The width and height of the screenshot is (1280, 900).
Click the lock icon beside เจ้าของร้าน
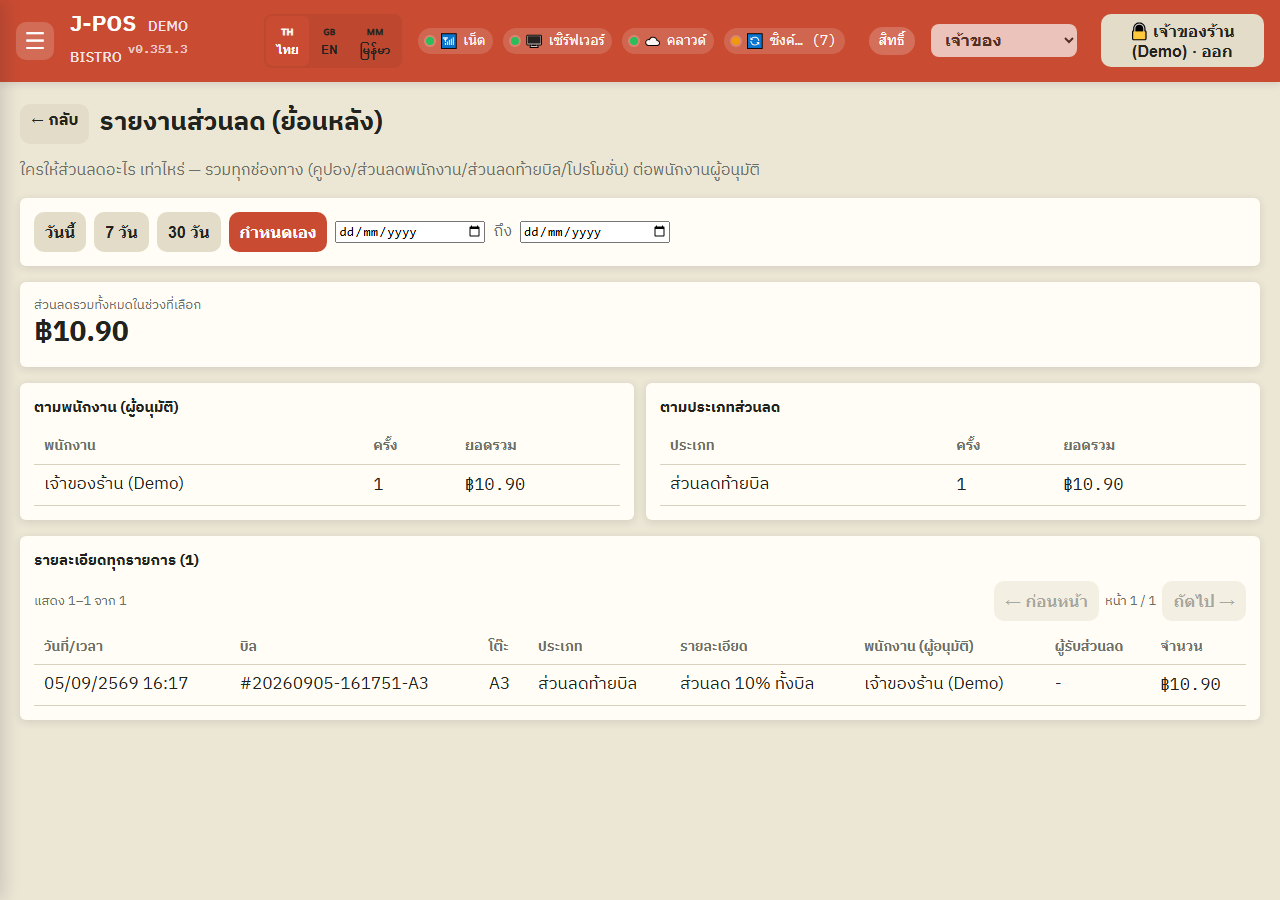click(x=1139, y=31)
